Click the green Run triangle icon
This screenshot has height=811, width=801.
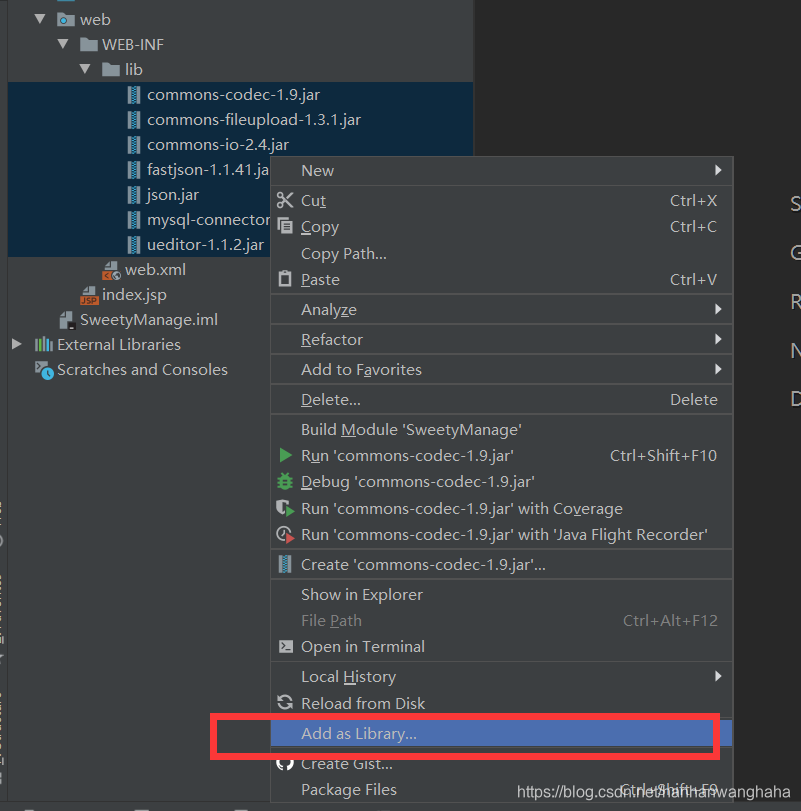pyautogui.click(x=285, y=455)
